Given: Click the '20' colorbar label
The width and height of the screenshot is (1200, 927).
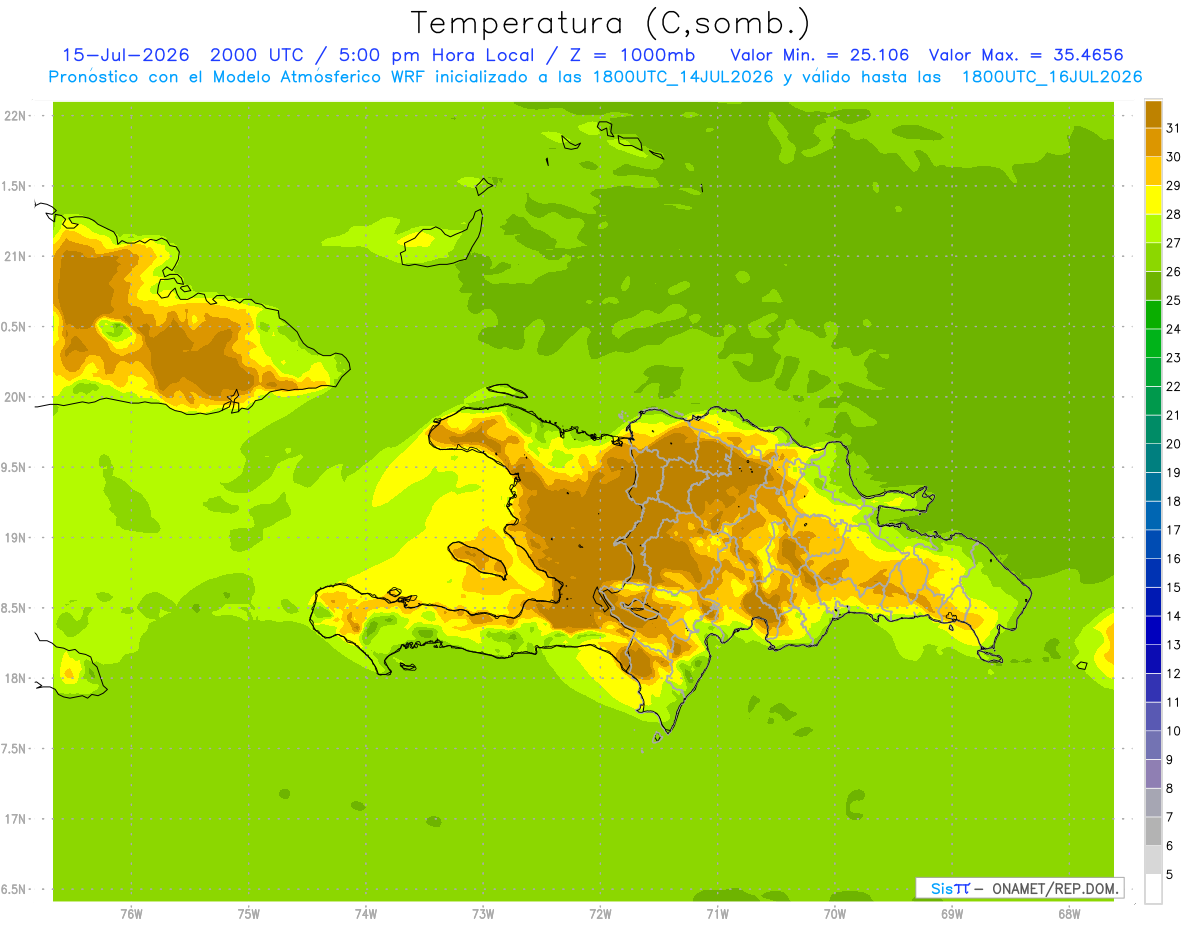Looking at the screenshot, I should tap(1173, 444).
